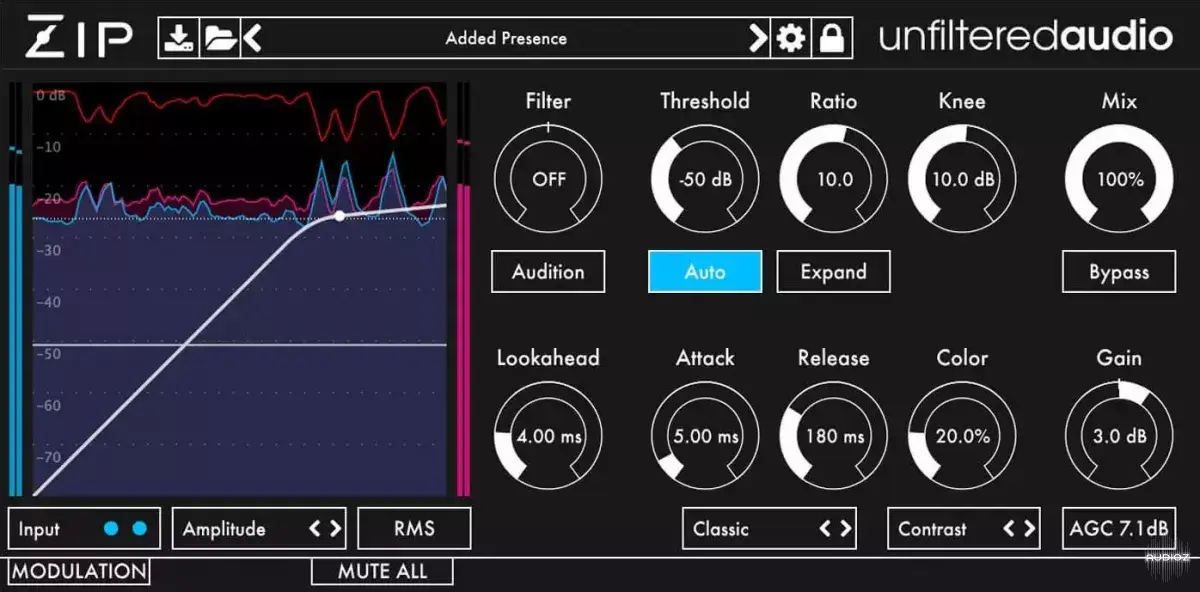Click the Lookahead label text

[x=548, y=358]
